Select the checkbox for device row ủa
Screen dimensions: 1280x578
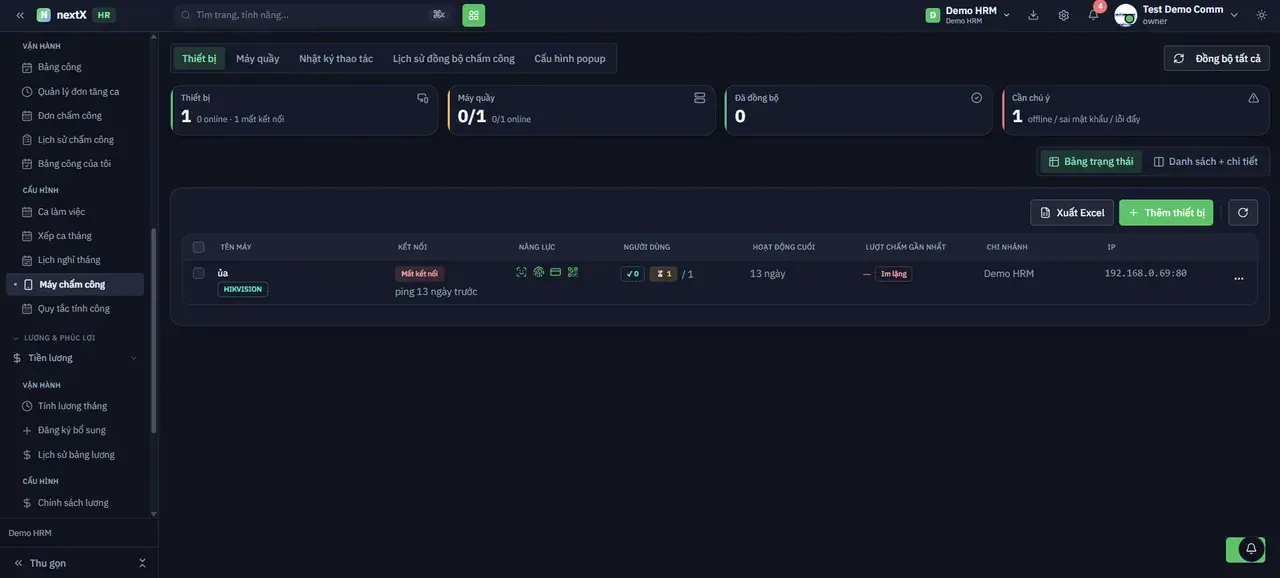199,273
